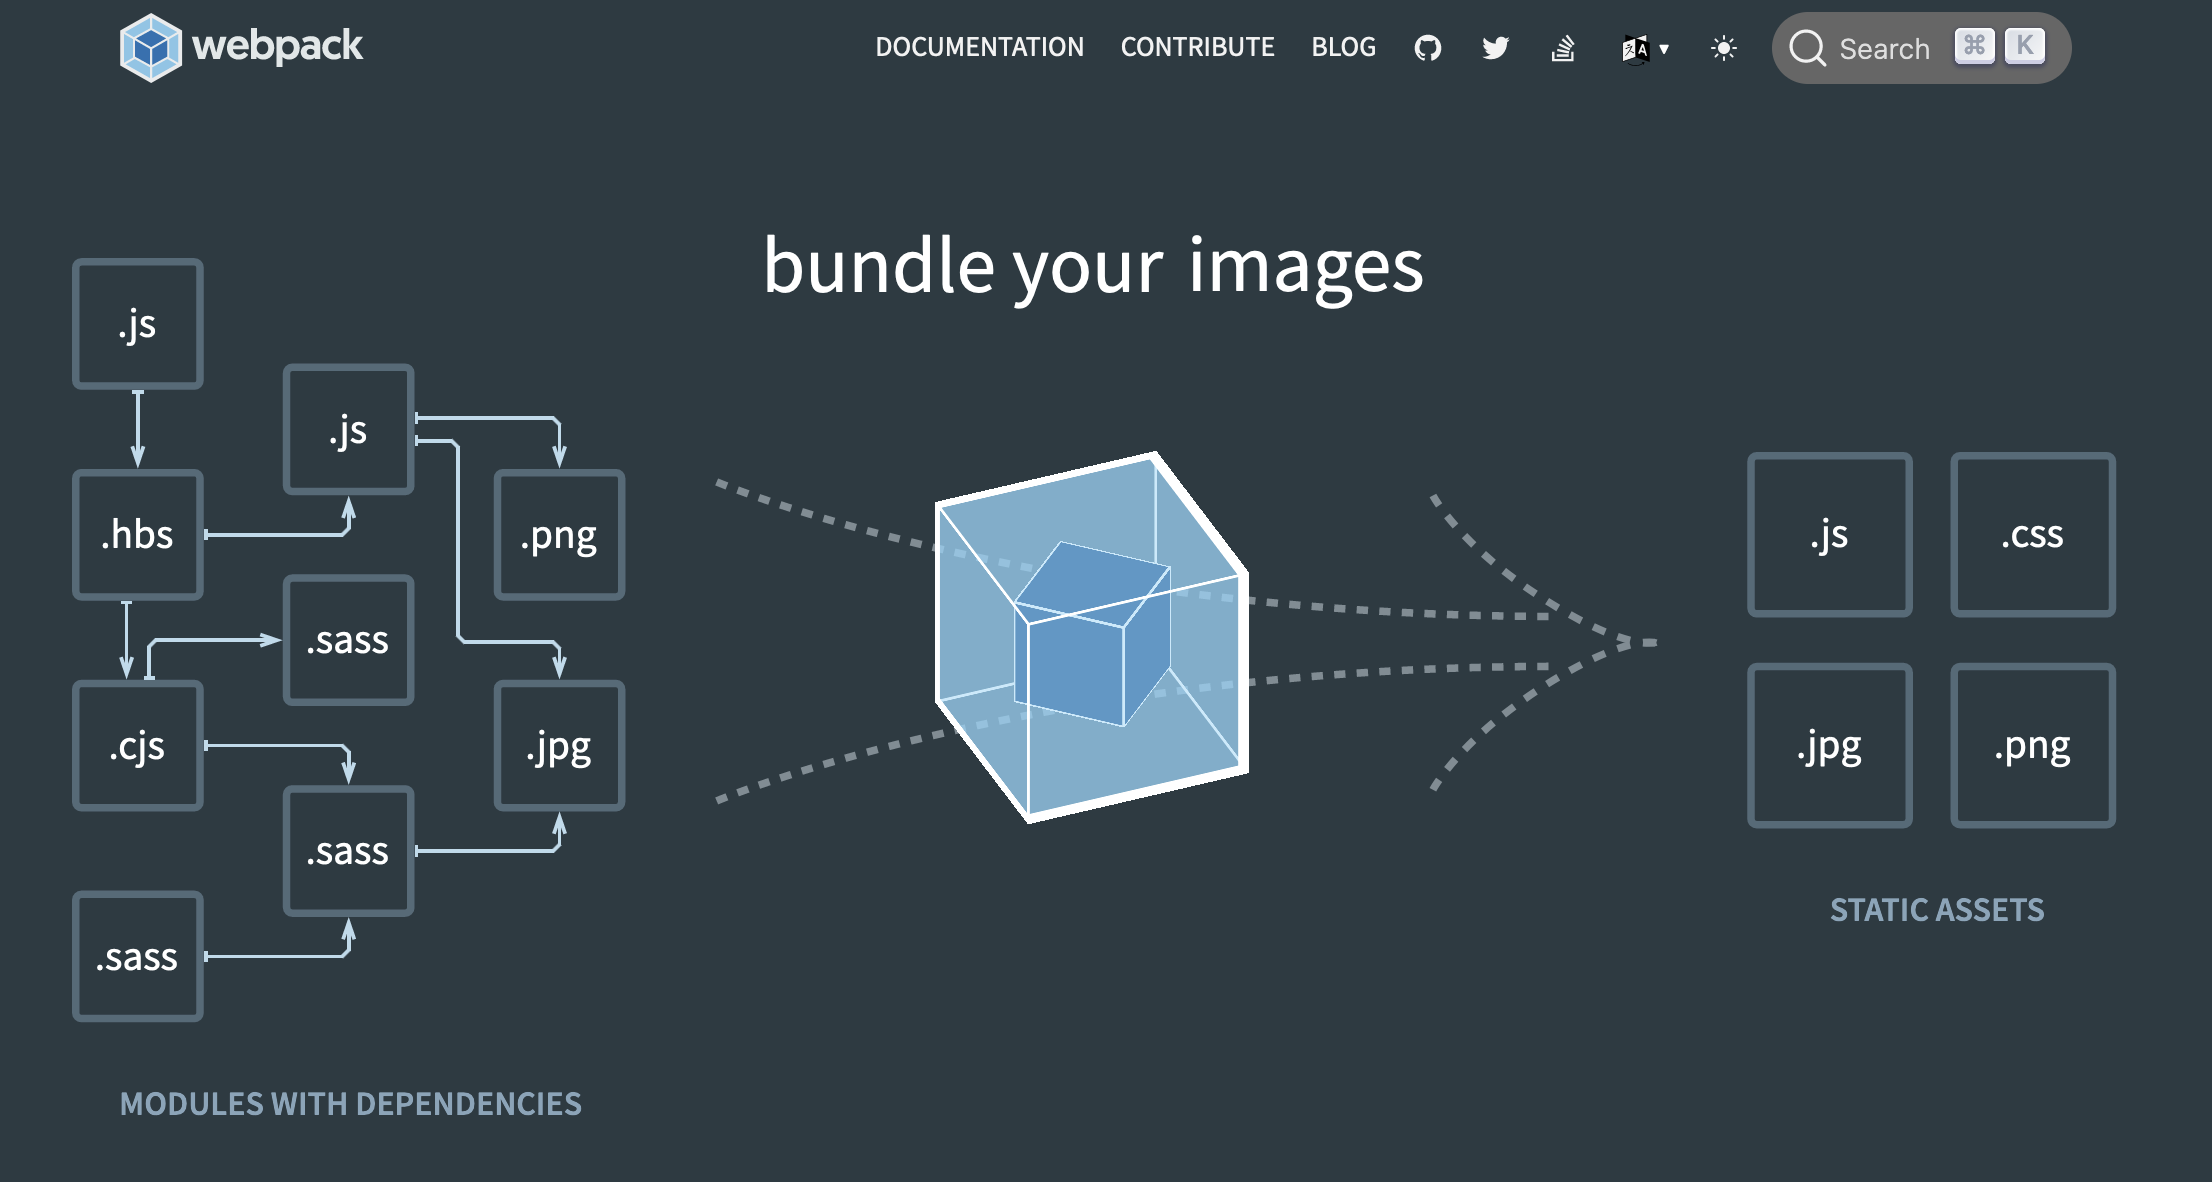Click the command key shortcut badge
The image size is (2212, 1182).
coord(1974,46)
